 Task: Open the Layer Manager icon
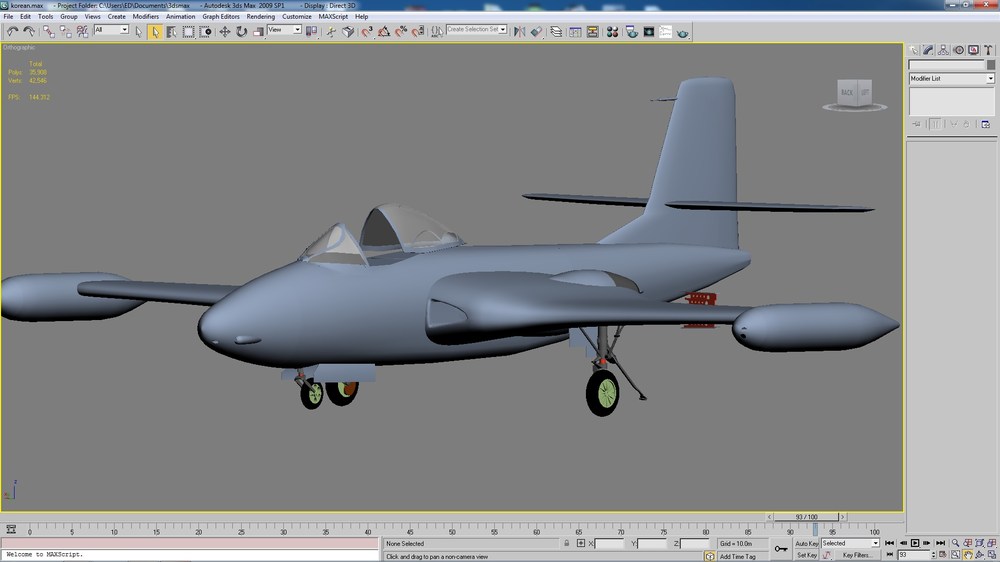tap(556, 31)
